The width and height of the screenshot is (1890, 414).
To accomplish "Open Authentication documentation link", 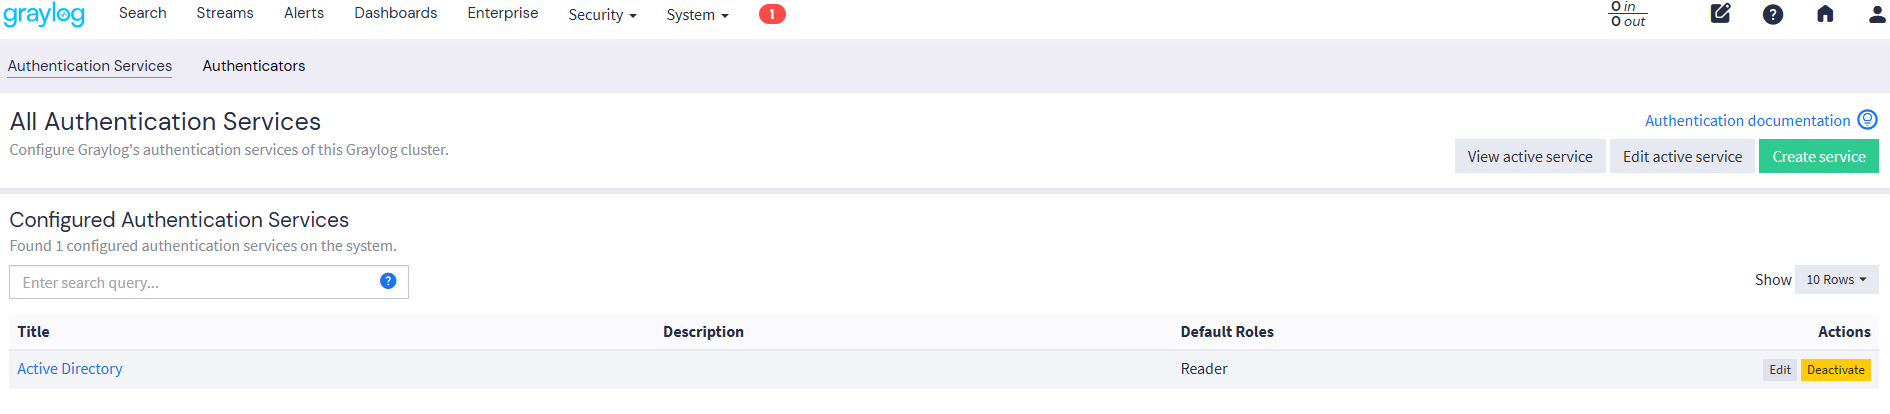I will pos(1747,121).
